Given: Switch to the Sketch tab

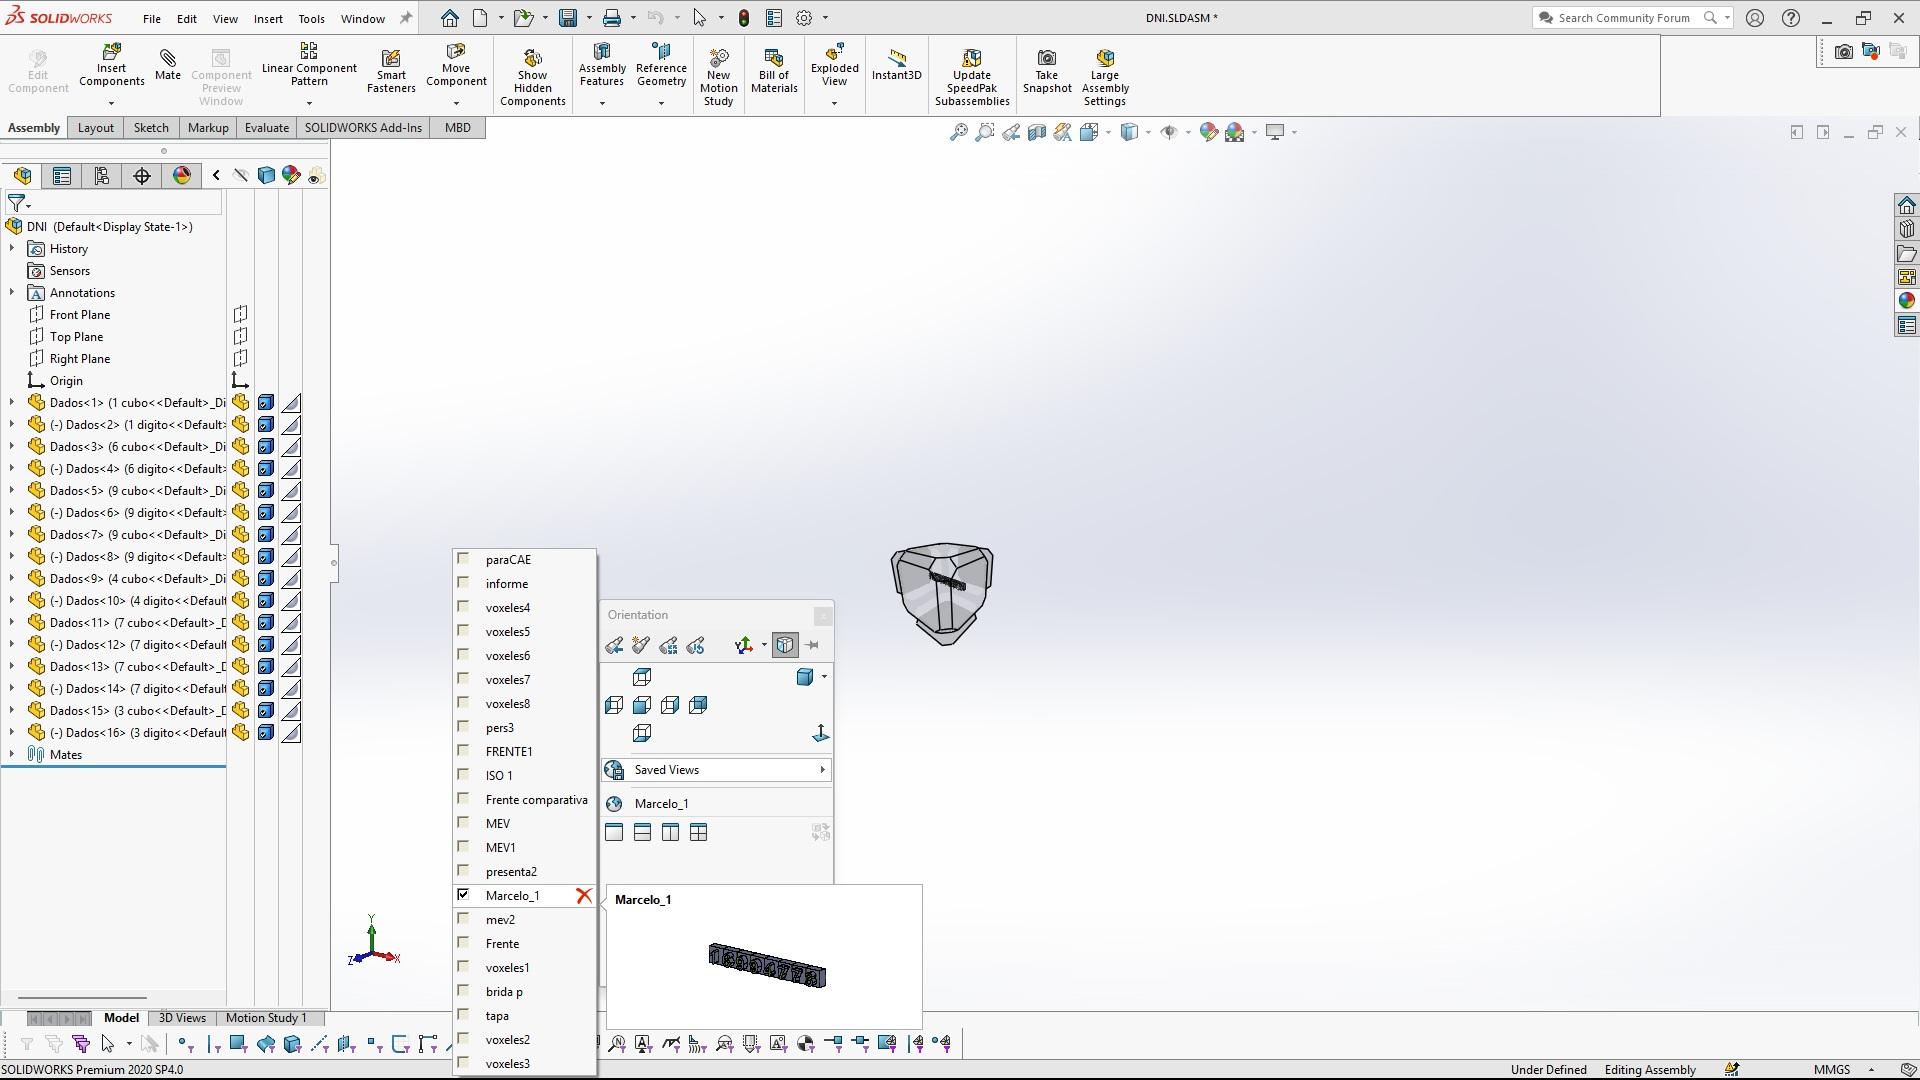Looking at the screenshot, I should pos(151,128).
